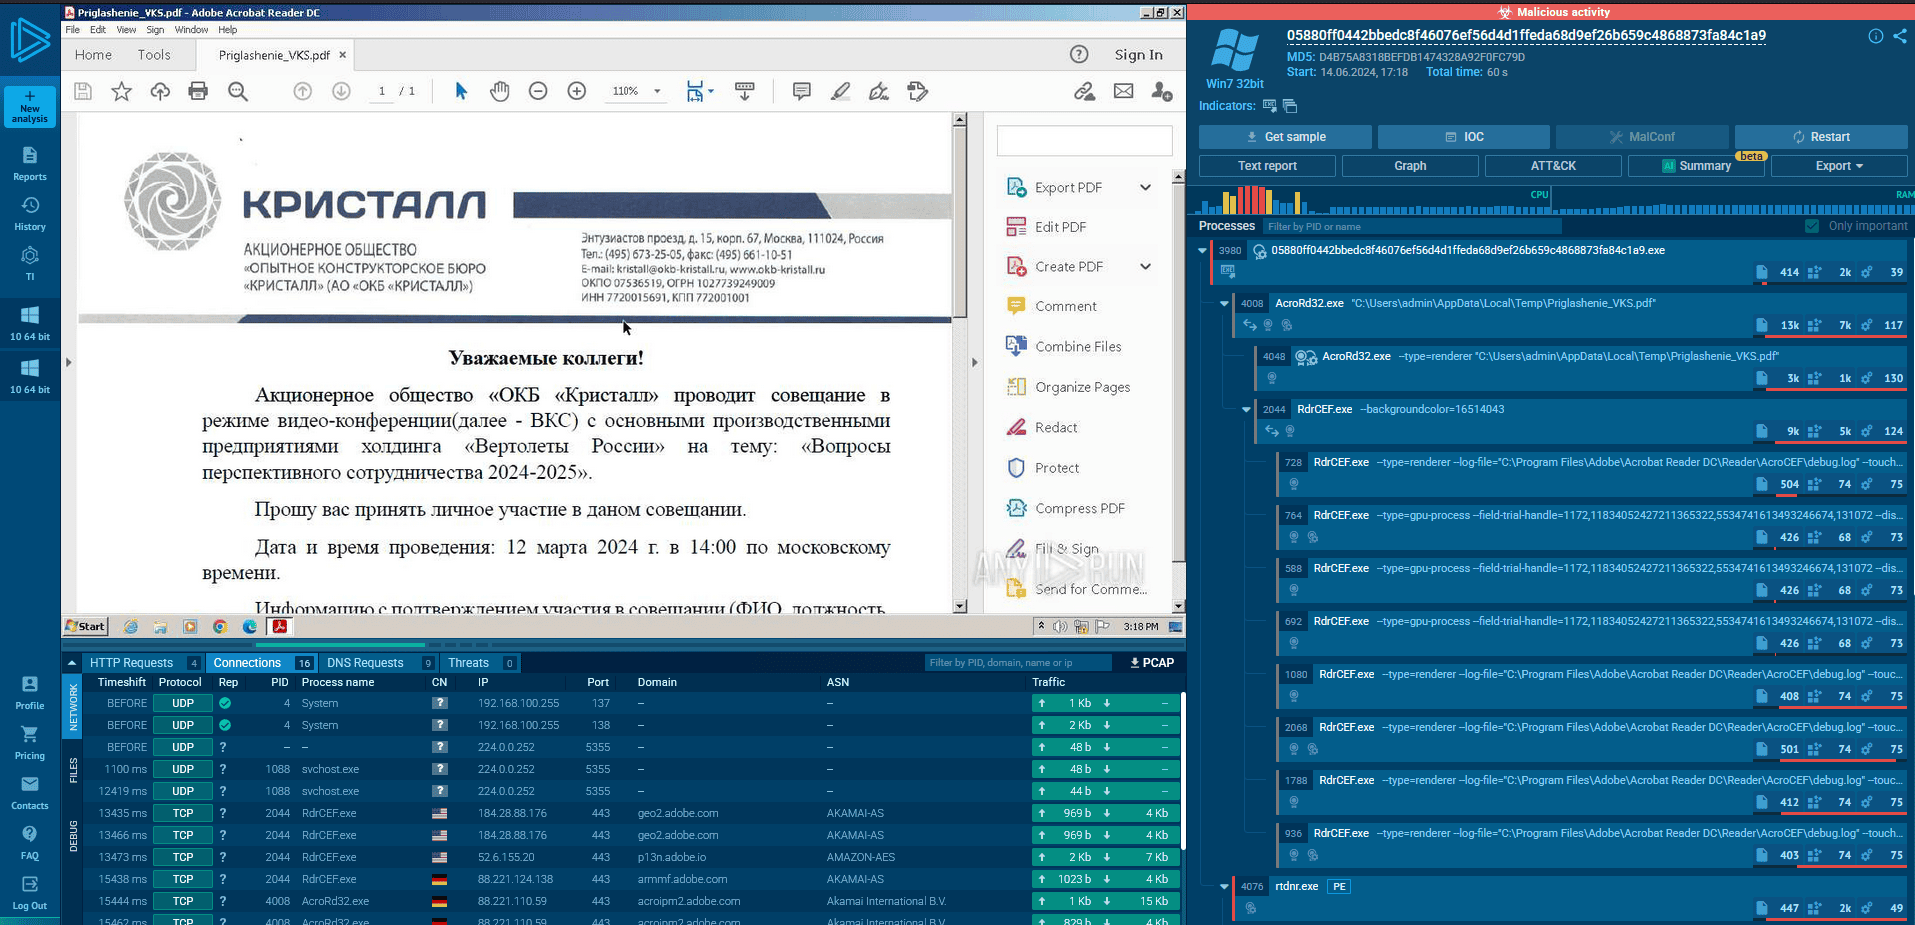
Task: Click the Acrobat sign document icon
Action: coord(879,91)
